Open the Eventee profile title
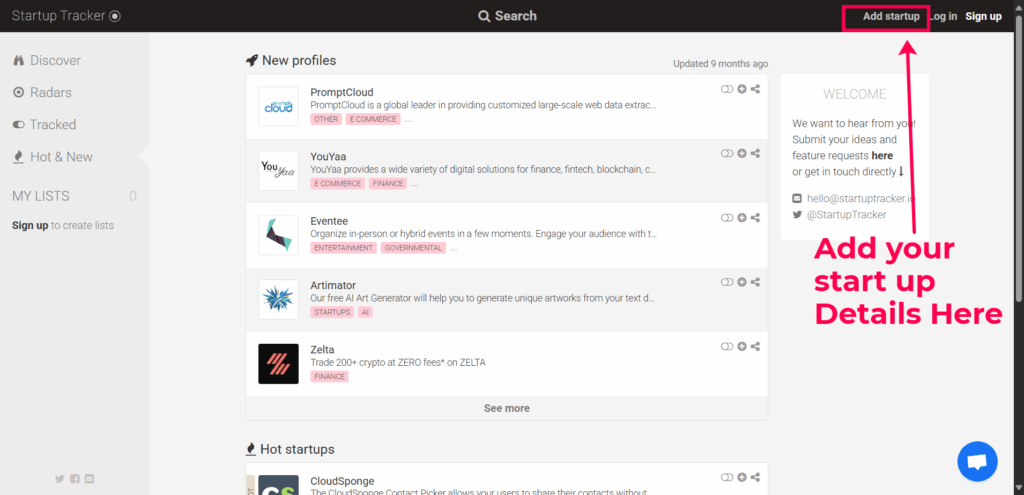 click(x=329, y=221)
